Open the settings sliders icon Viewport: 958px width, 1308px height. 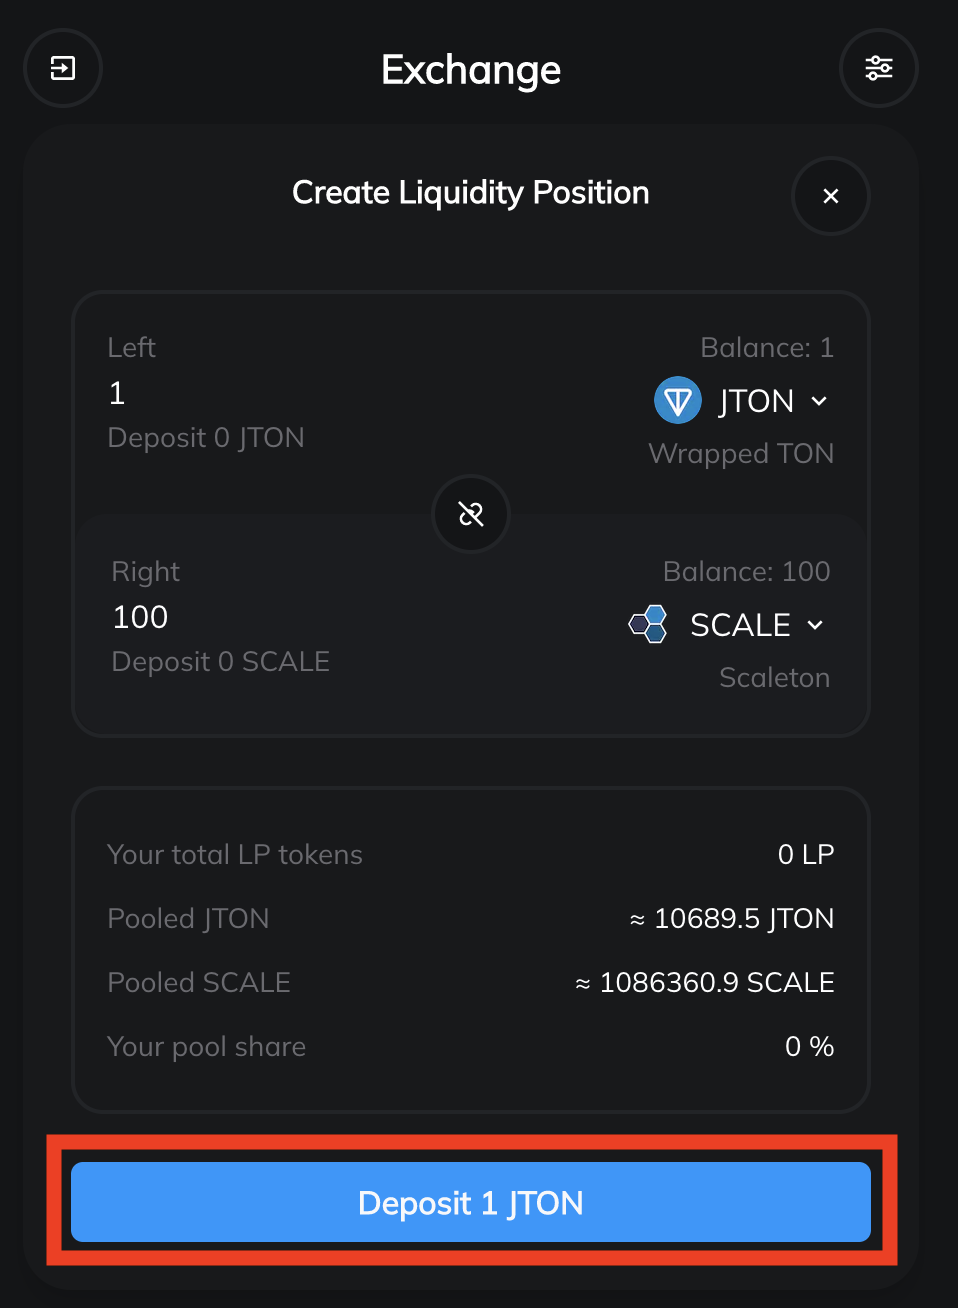878,68
